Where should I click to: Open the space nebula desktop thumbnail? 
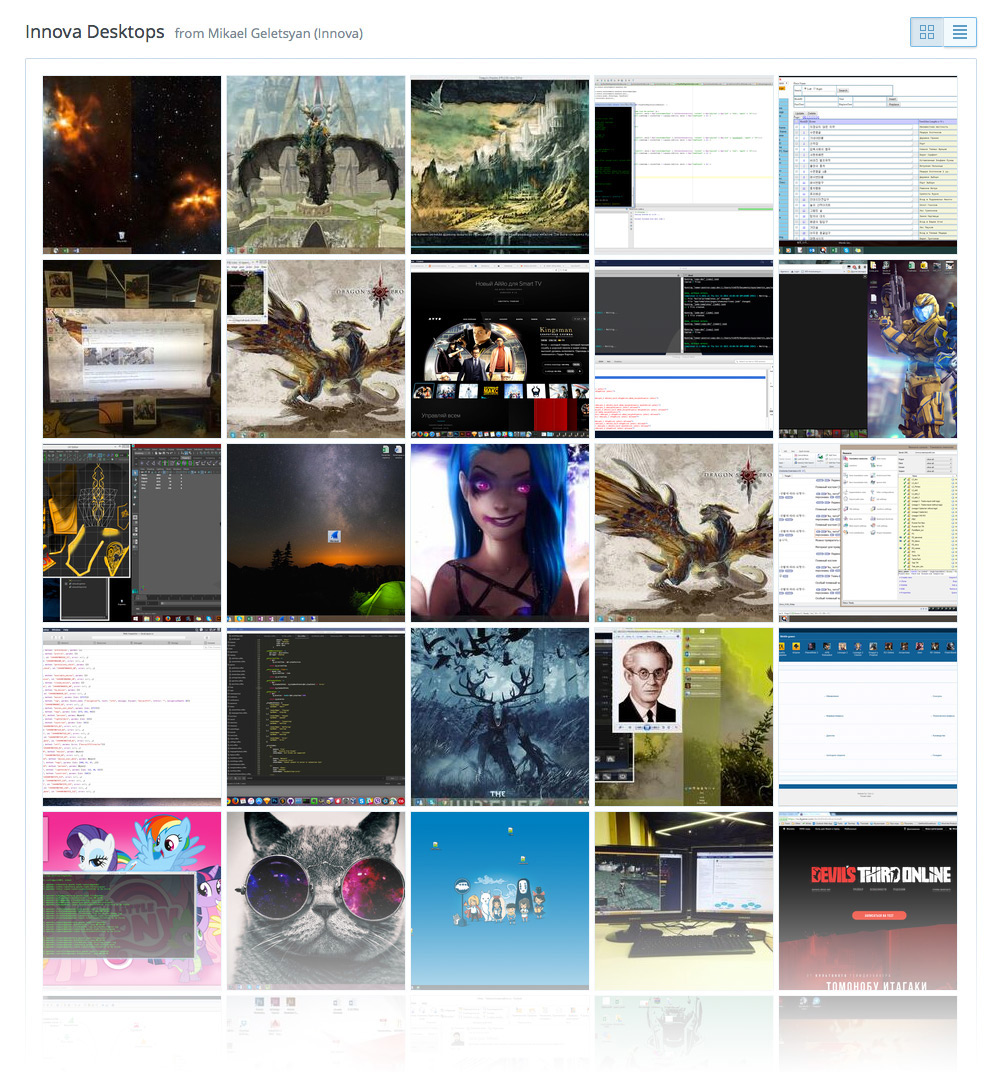132,165
